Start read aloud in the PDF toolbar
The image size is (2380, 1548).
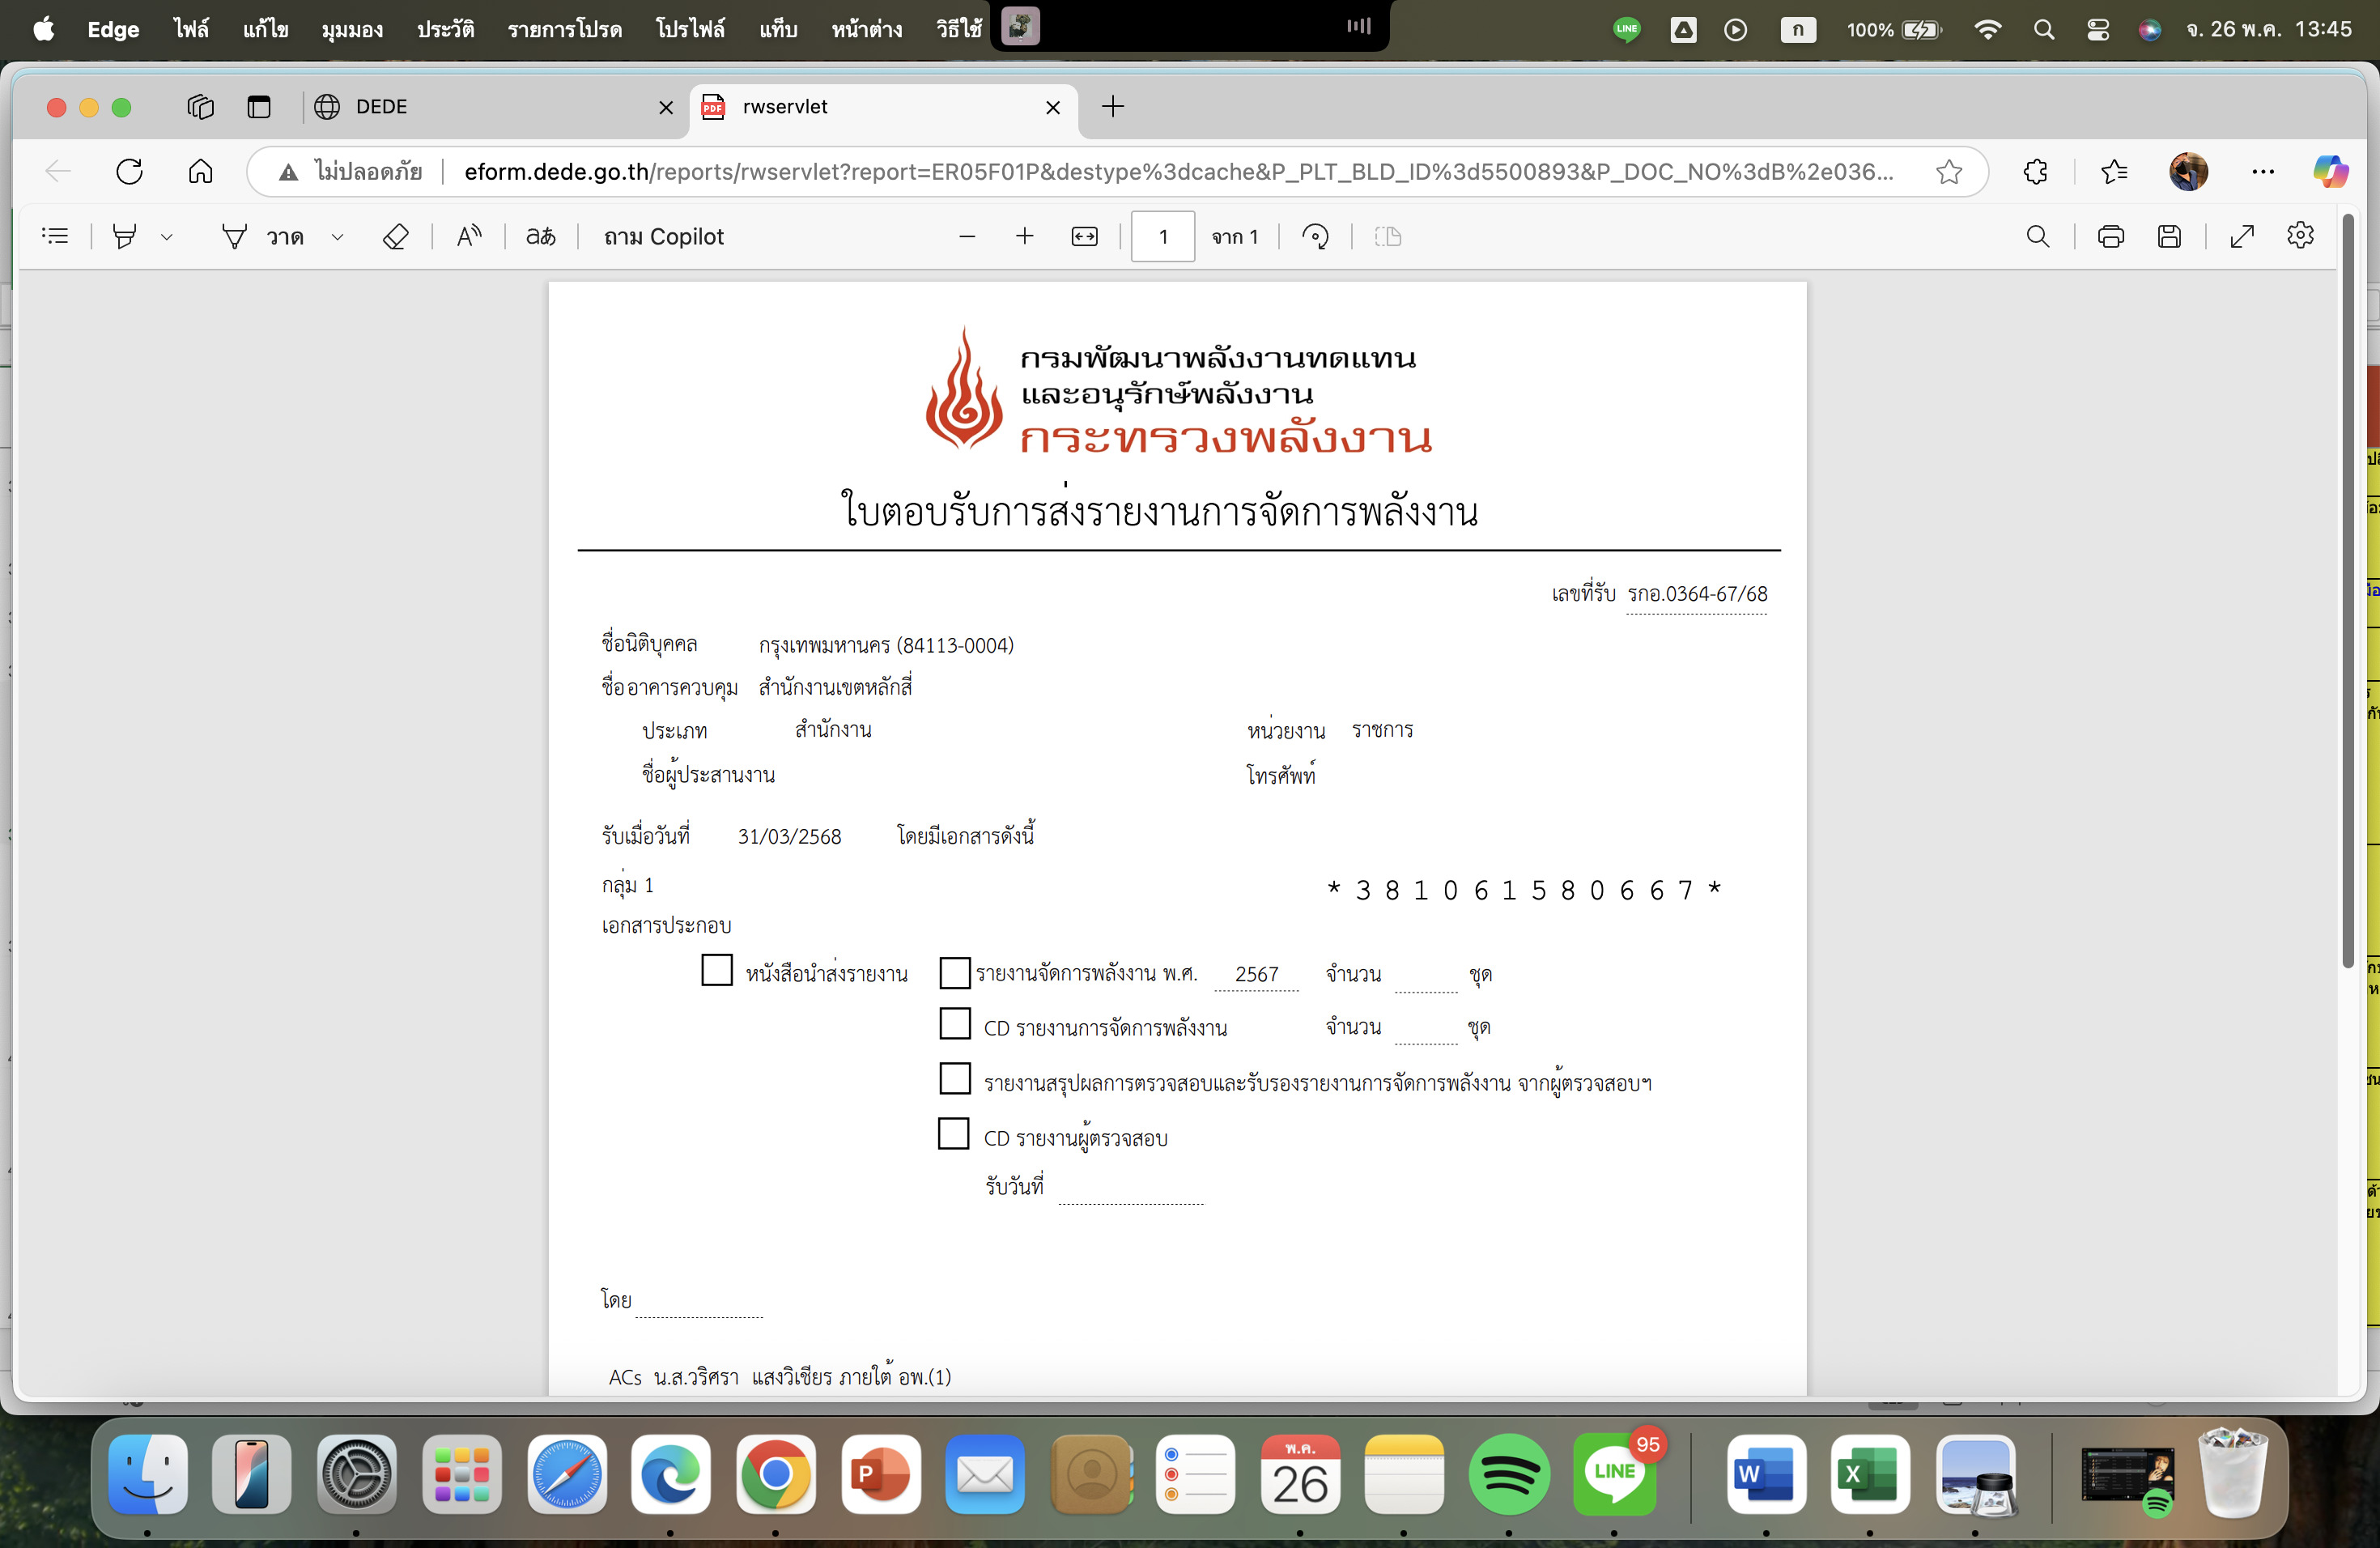(x=468, y=236)
